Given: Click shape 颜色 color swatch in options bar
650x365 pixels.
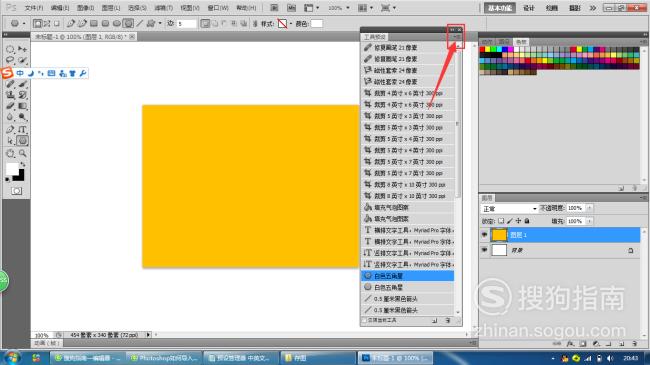Looking at the screenshot, I should click(317, 24).
